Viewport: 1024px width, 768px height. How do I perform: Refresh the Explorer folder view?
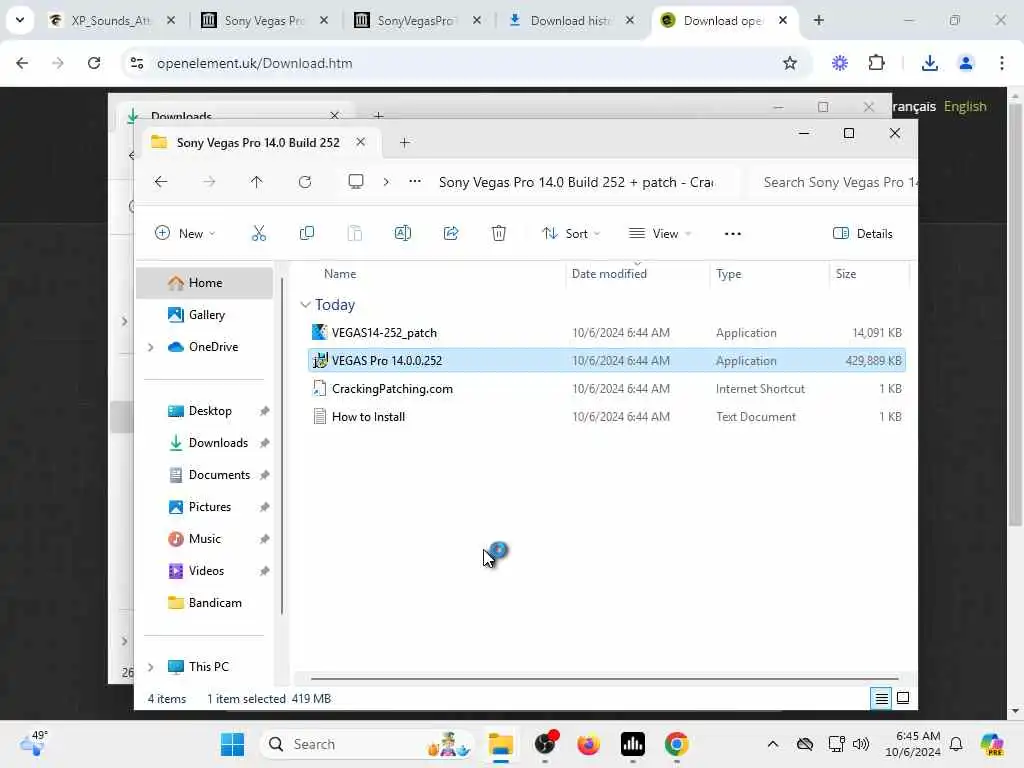(x=305, y=182)
